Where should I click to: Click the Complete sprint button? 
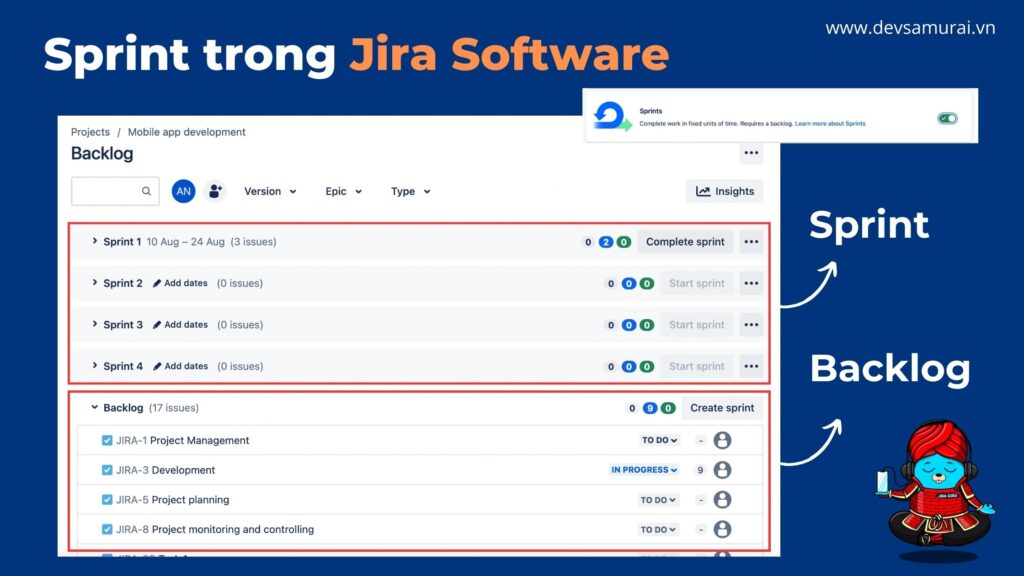coord(684,241)
